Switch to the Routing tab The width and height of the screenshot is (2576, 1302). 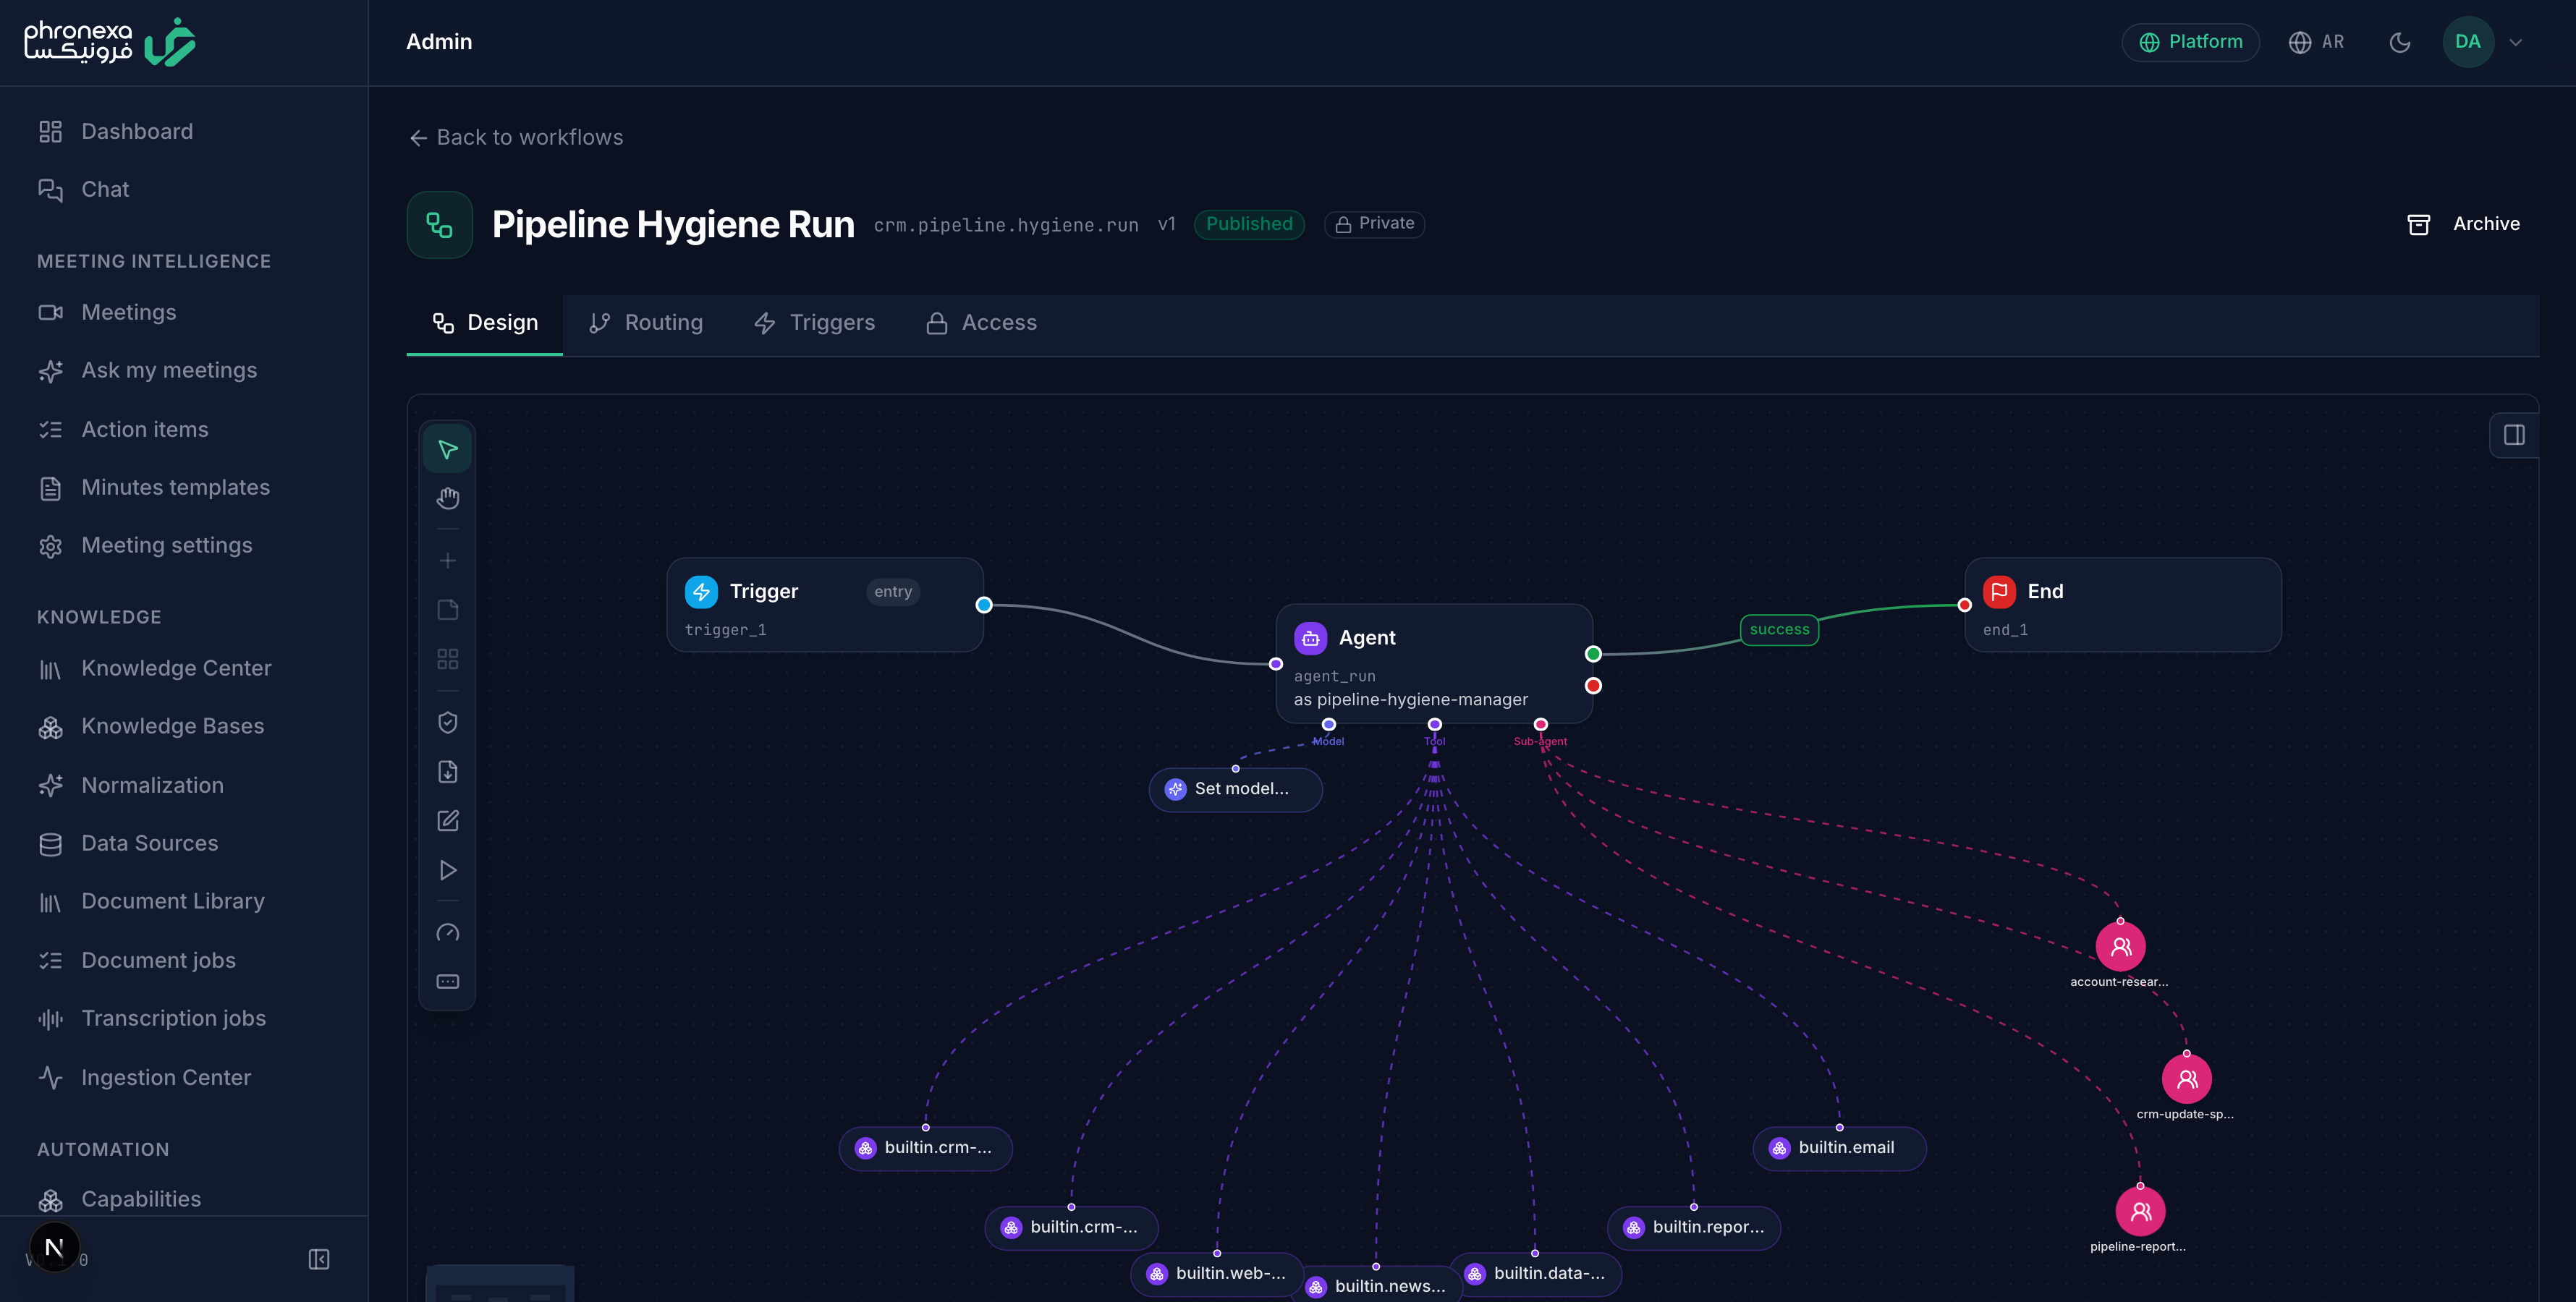point(646,323)
